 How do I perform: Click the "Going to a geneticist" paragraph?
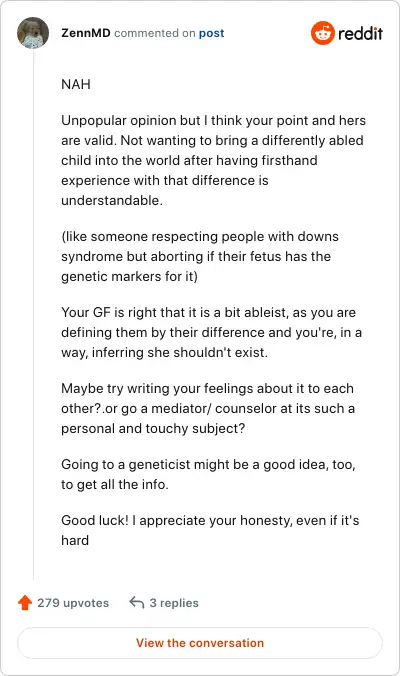208,474
